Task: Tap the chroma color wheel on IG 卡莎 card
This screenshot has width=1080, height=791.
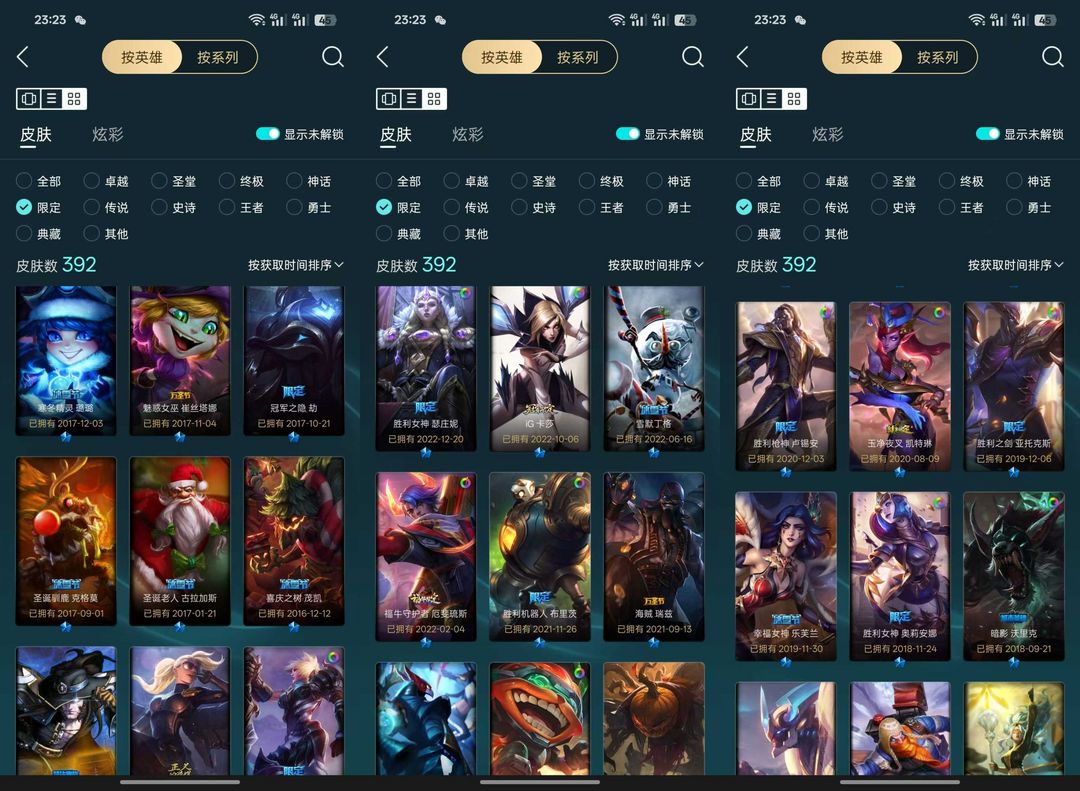Action: coord(579,294)
